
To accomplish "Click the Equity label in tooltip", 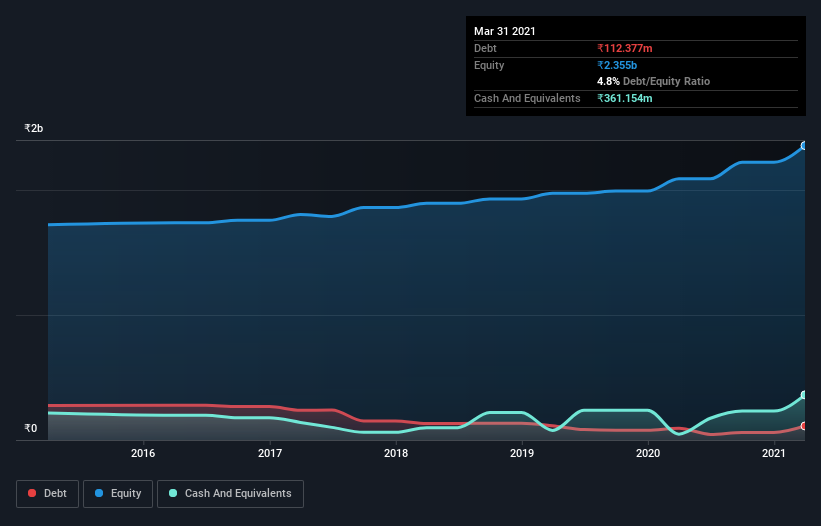I will [x=489, y=65].
